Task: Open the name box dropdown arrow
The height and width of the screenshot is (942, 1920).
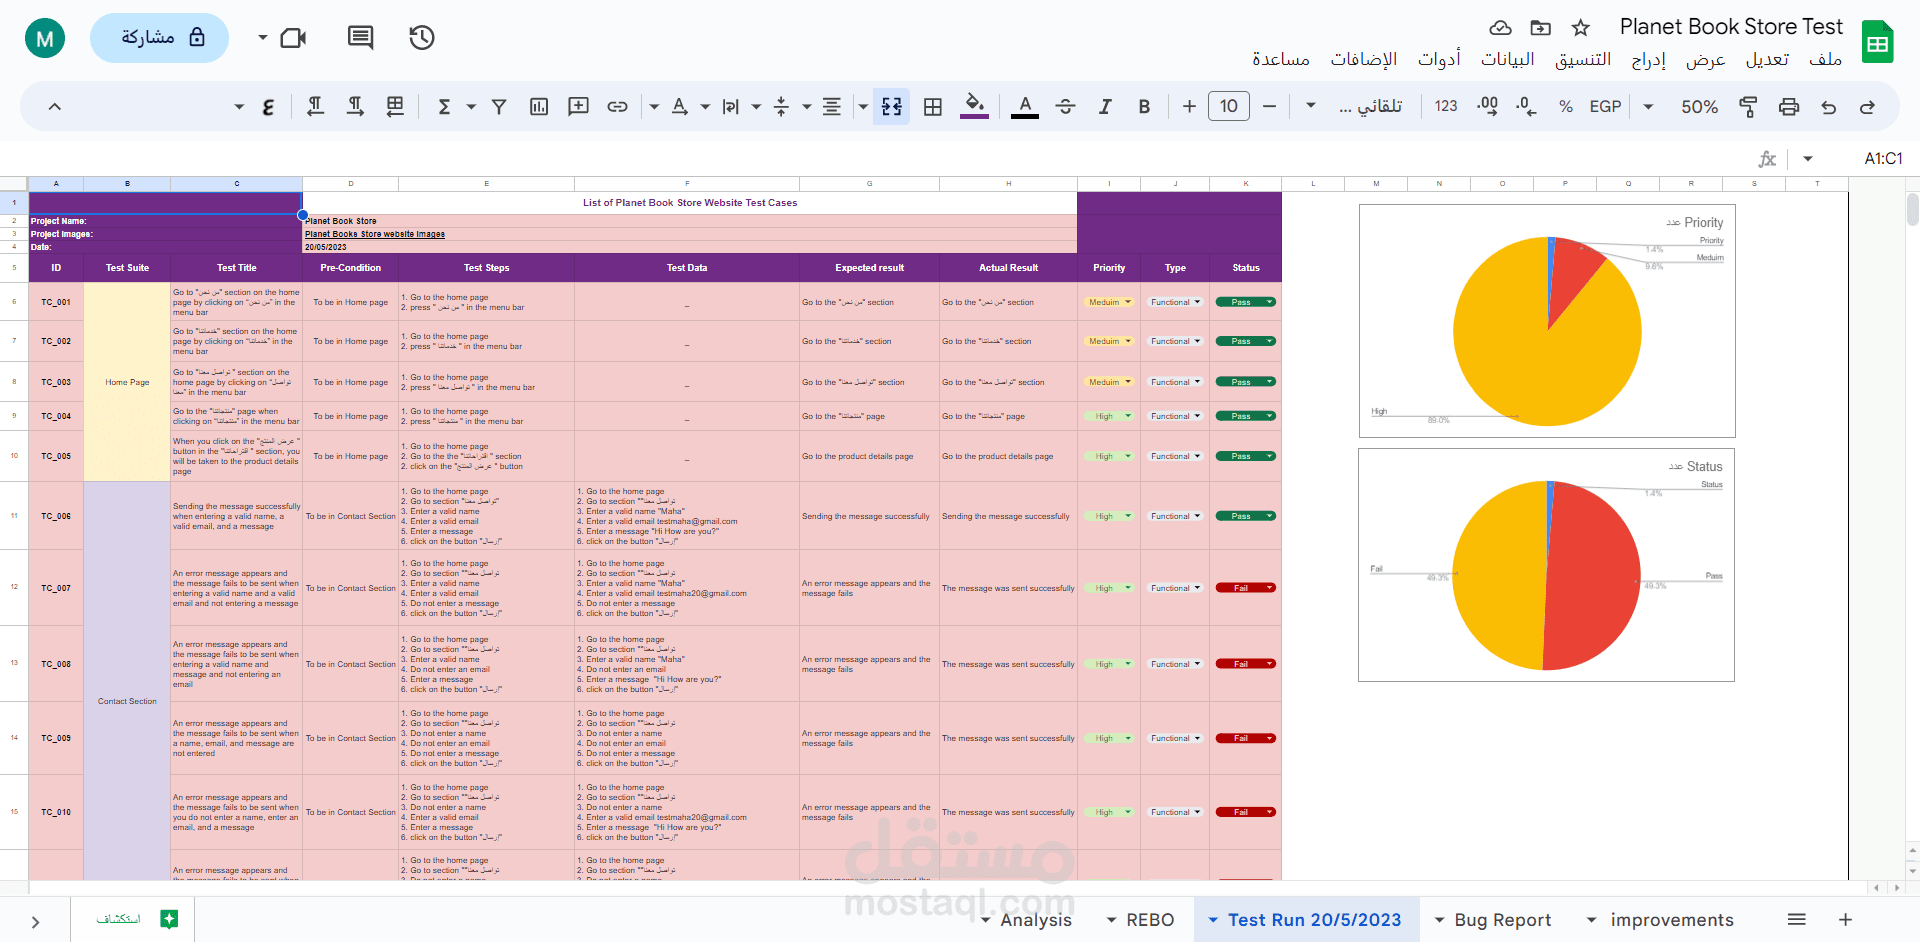Action: [x=1807, y=159]
